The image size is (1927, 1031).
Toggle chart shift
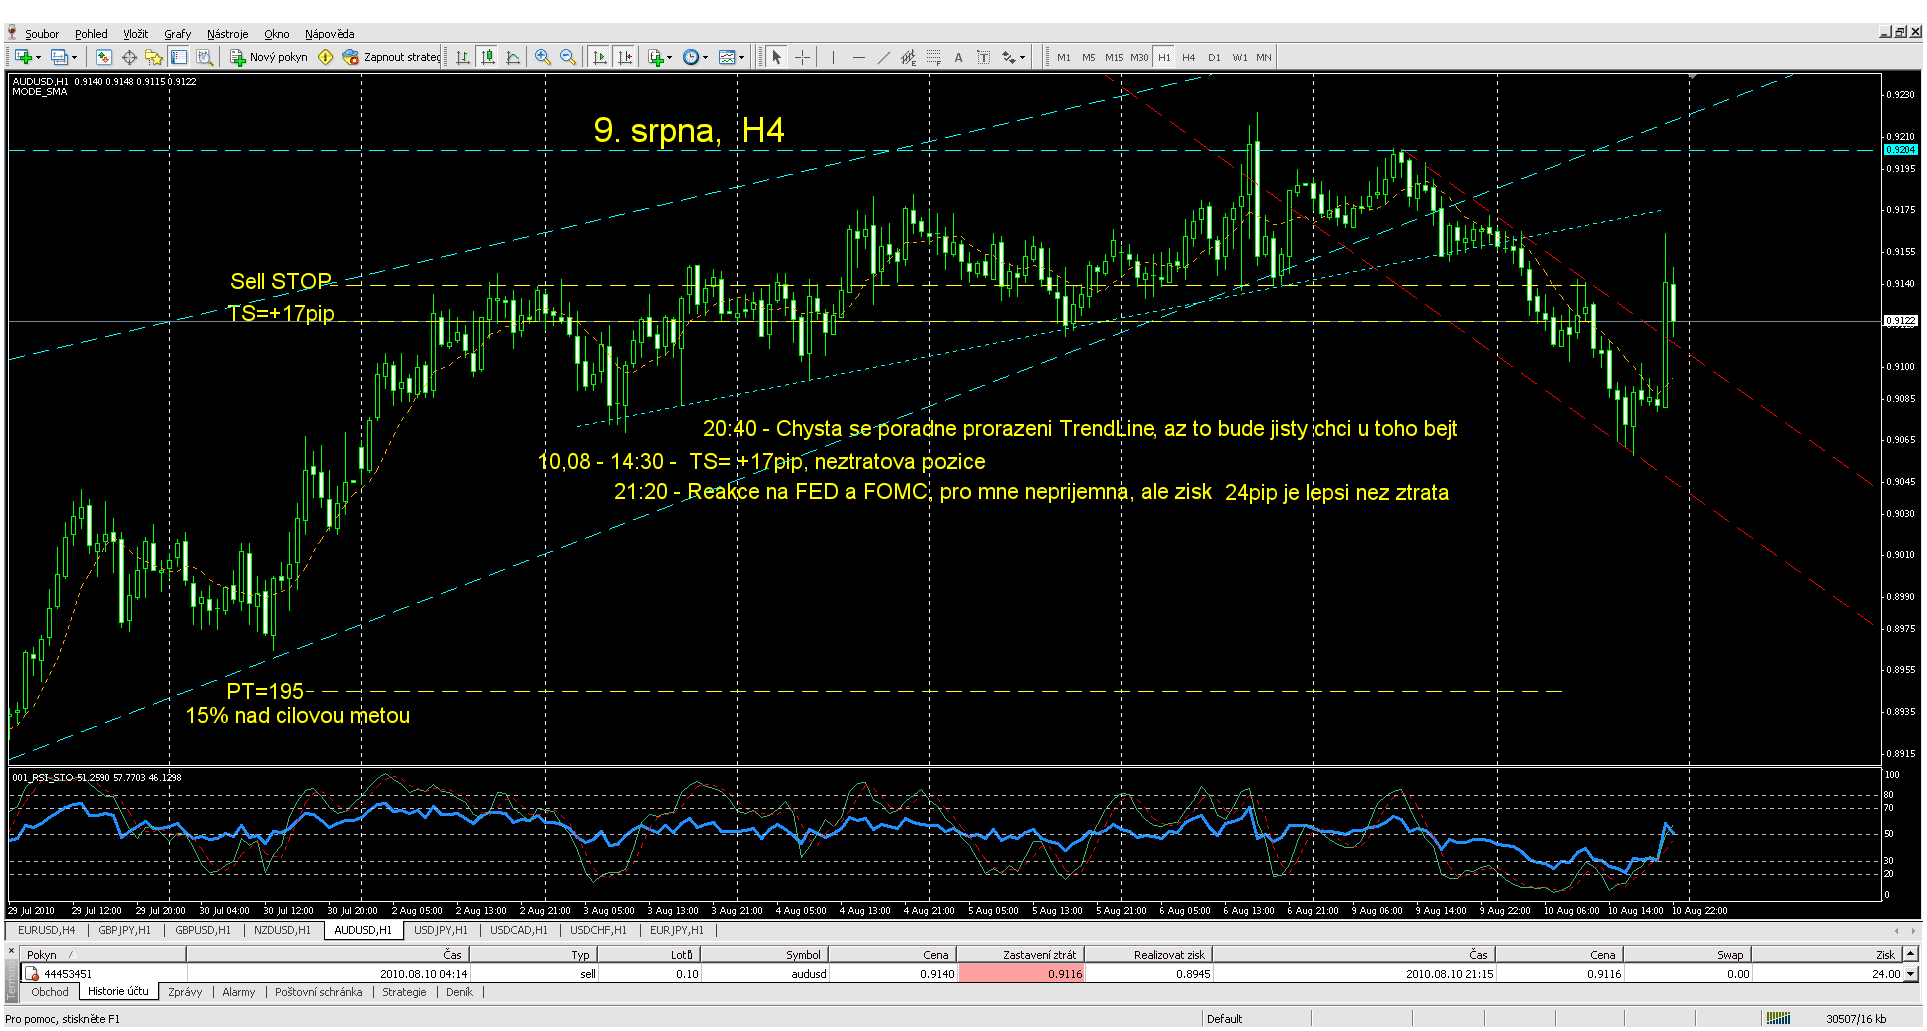pyautogui.click(x=625, y=57)
